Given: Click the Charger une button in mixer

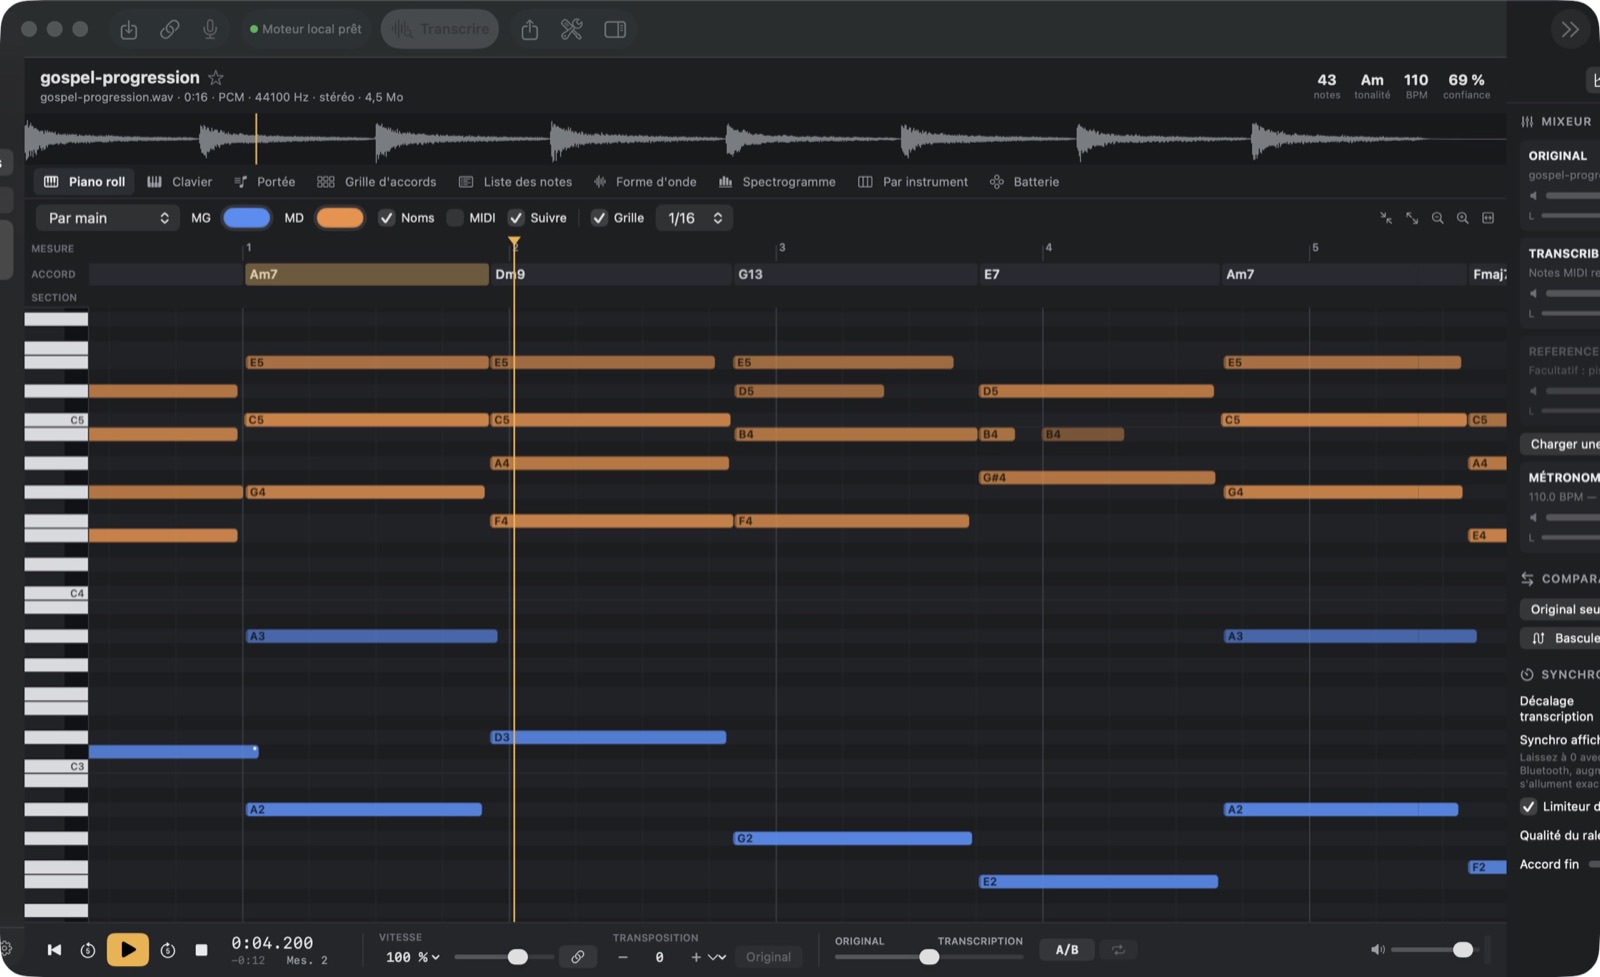Looking at the screenshot, I should [1560, 444].
